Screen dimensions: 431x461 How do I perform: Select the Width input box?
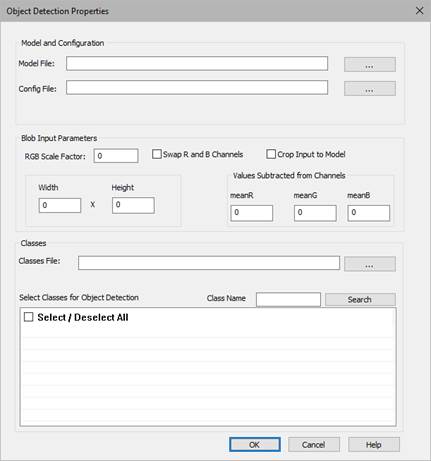click(x=60, y=205)
